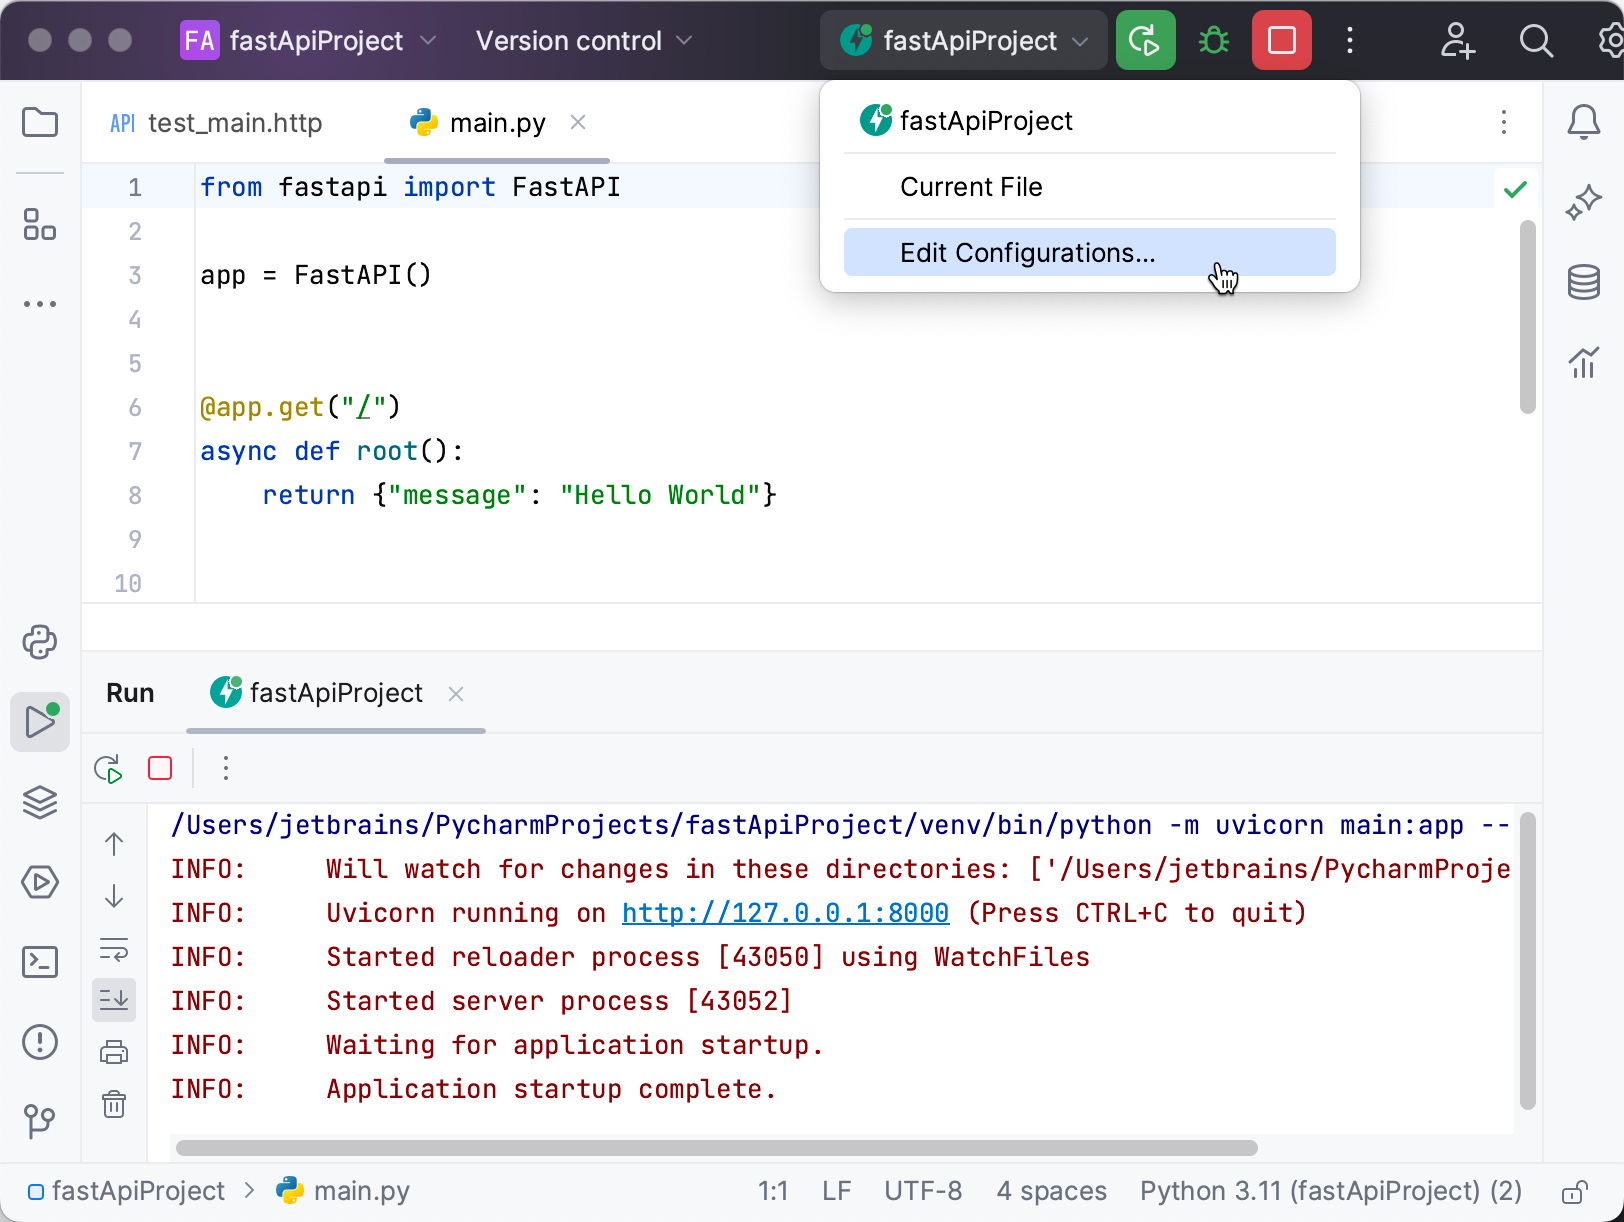The width and height of the screenshot is (1624, 1222).
Task: Open the Git version control tool window
Action: 40,1121
